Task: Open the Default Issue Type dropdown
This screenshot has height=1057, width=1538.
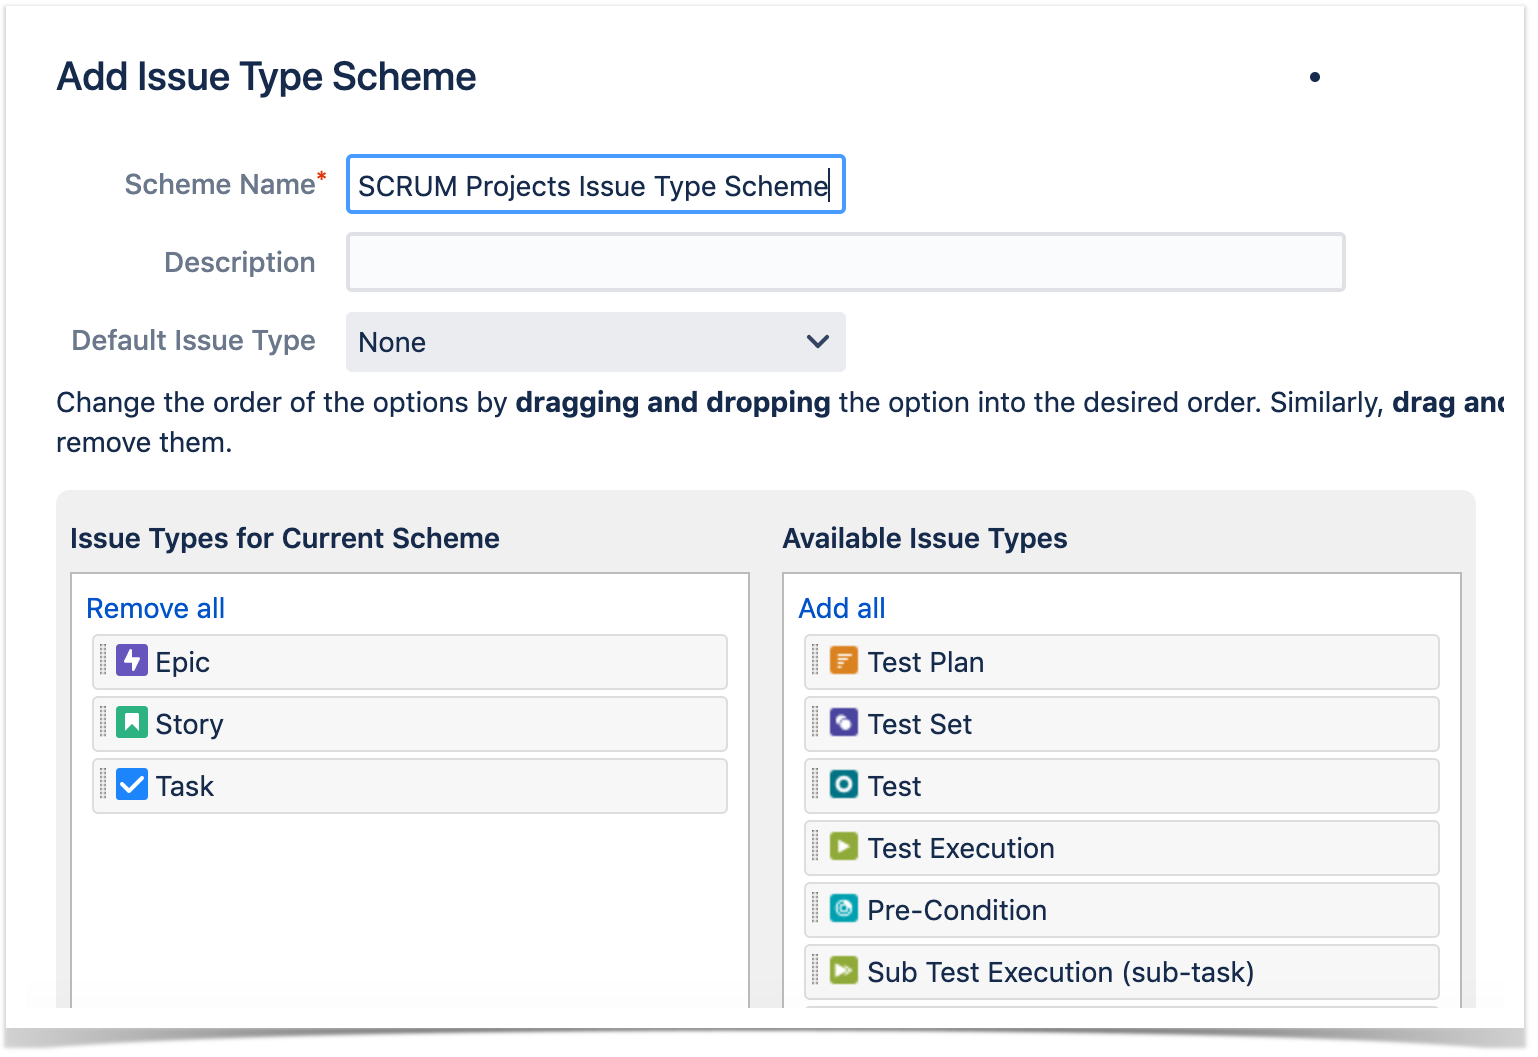Action: tap(596, 342)
